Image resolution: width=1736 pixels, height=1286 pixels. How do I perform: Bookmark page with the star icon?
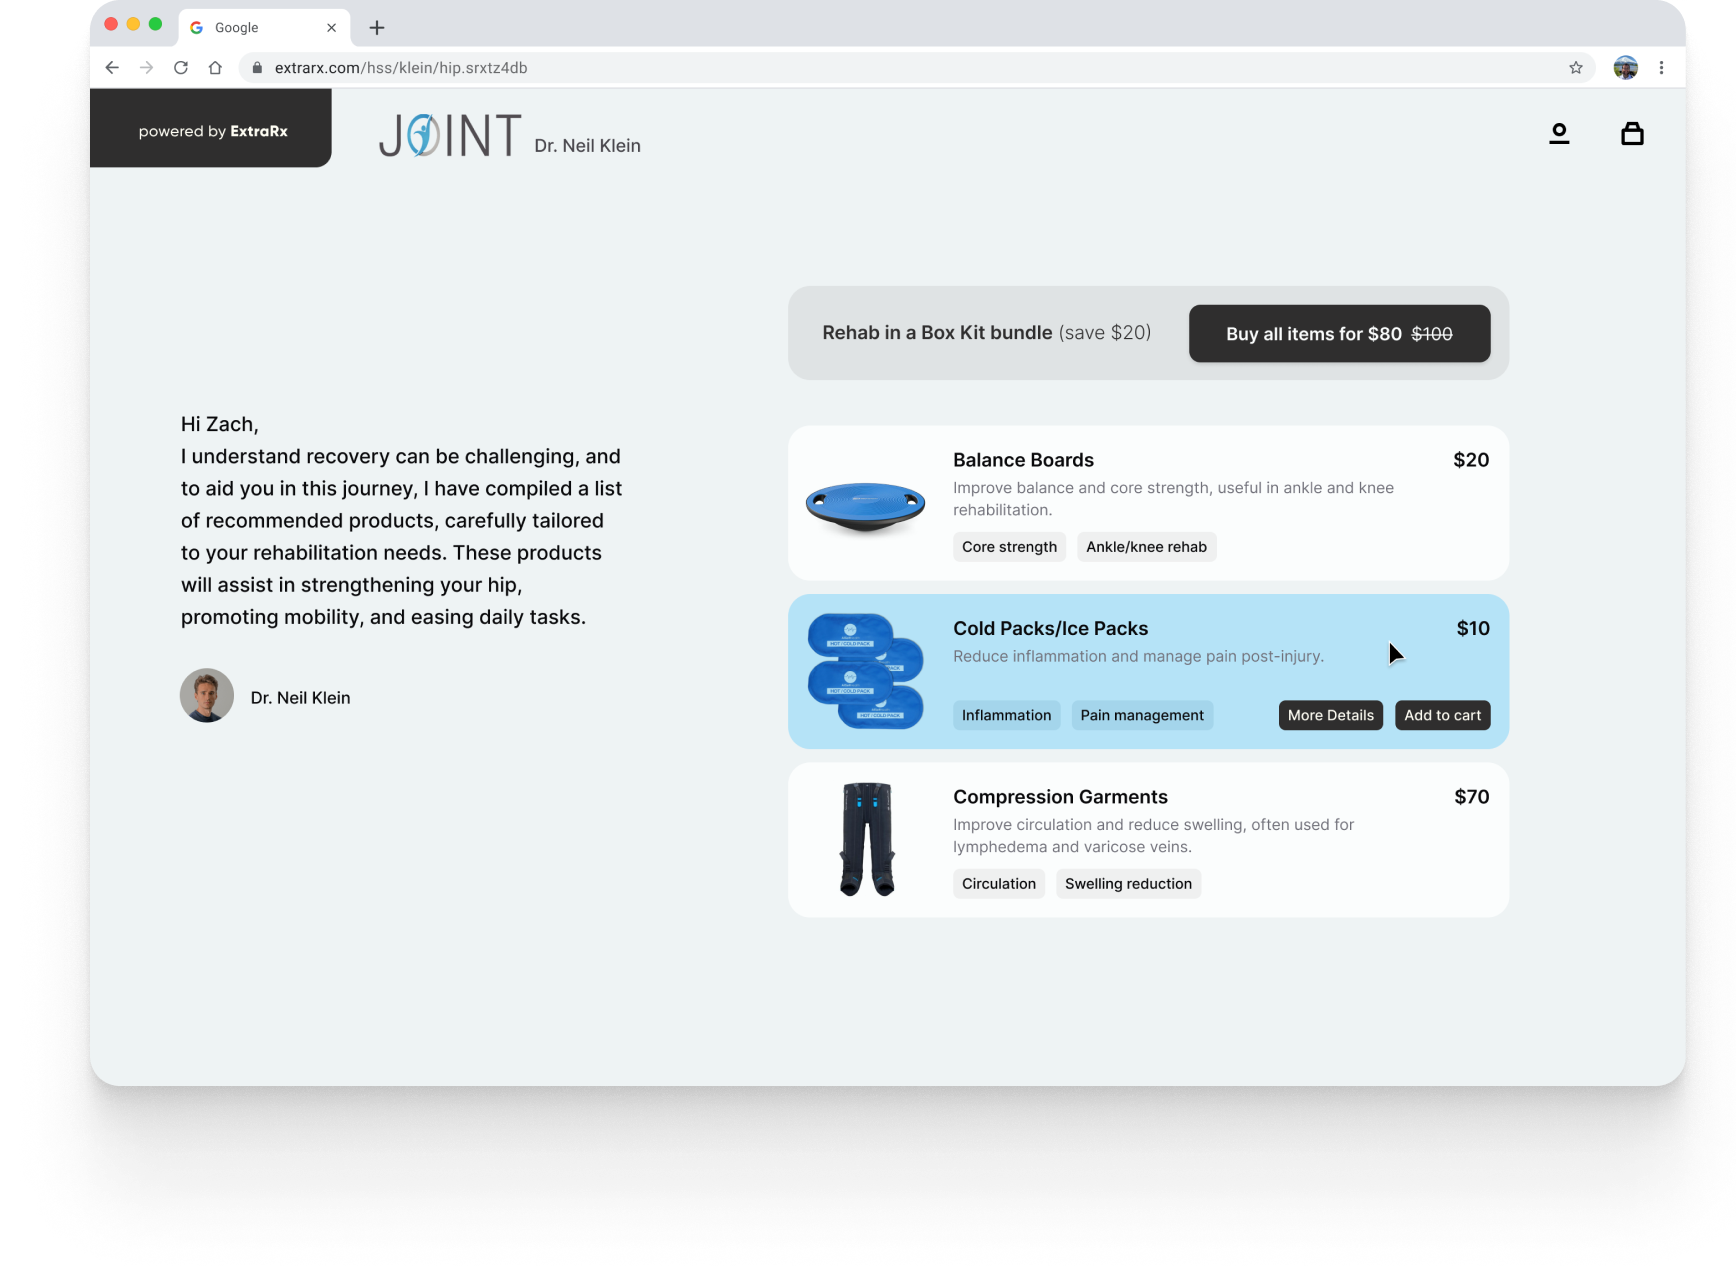coord(1576,68)
